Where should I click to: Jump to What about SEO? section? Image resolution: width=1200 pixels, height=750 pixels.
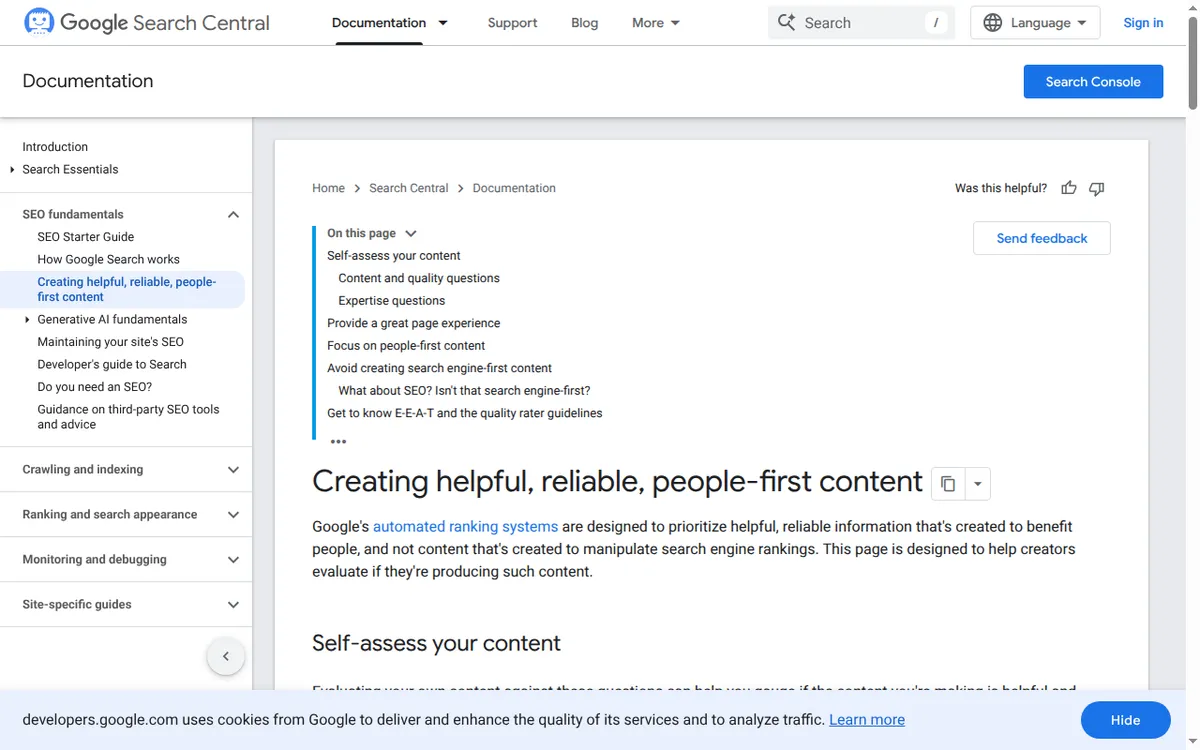point(464,391)
